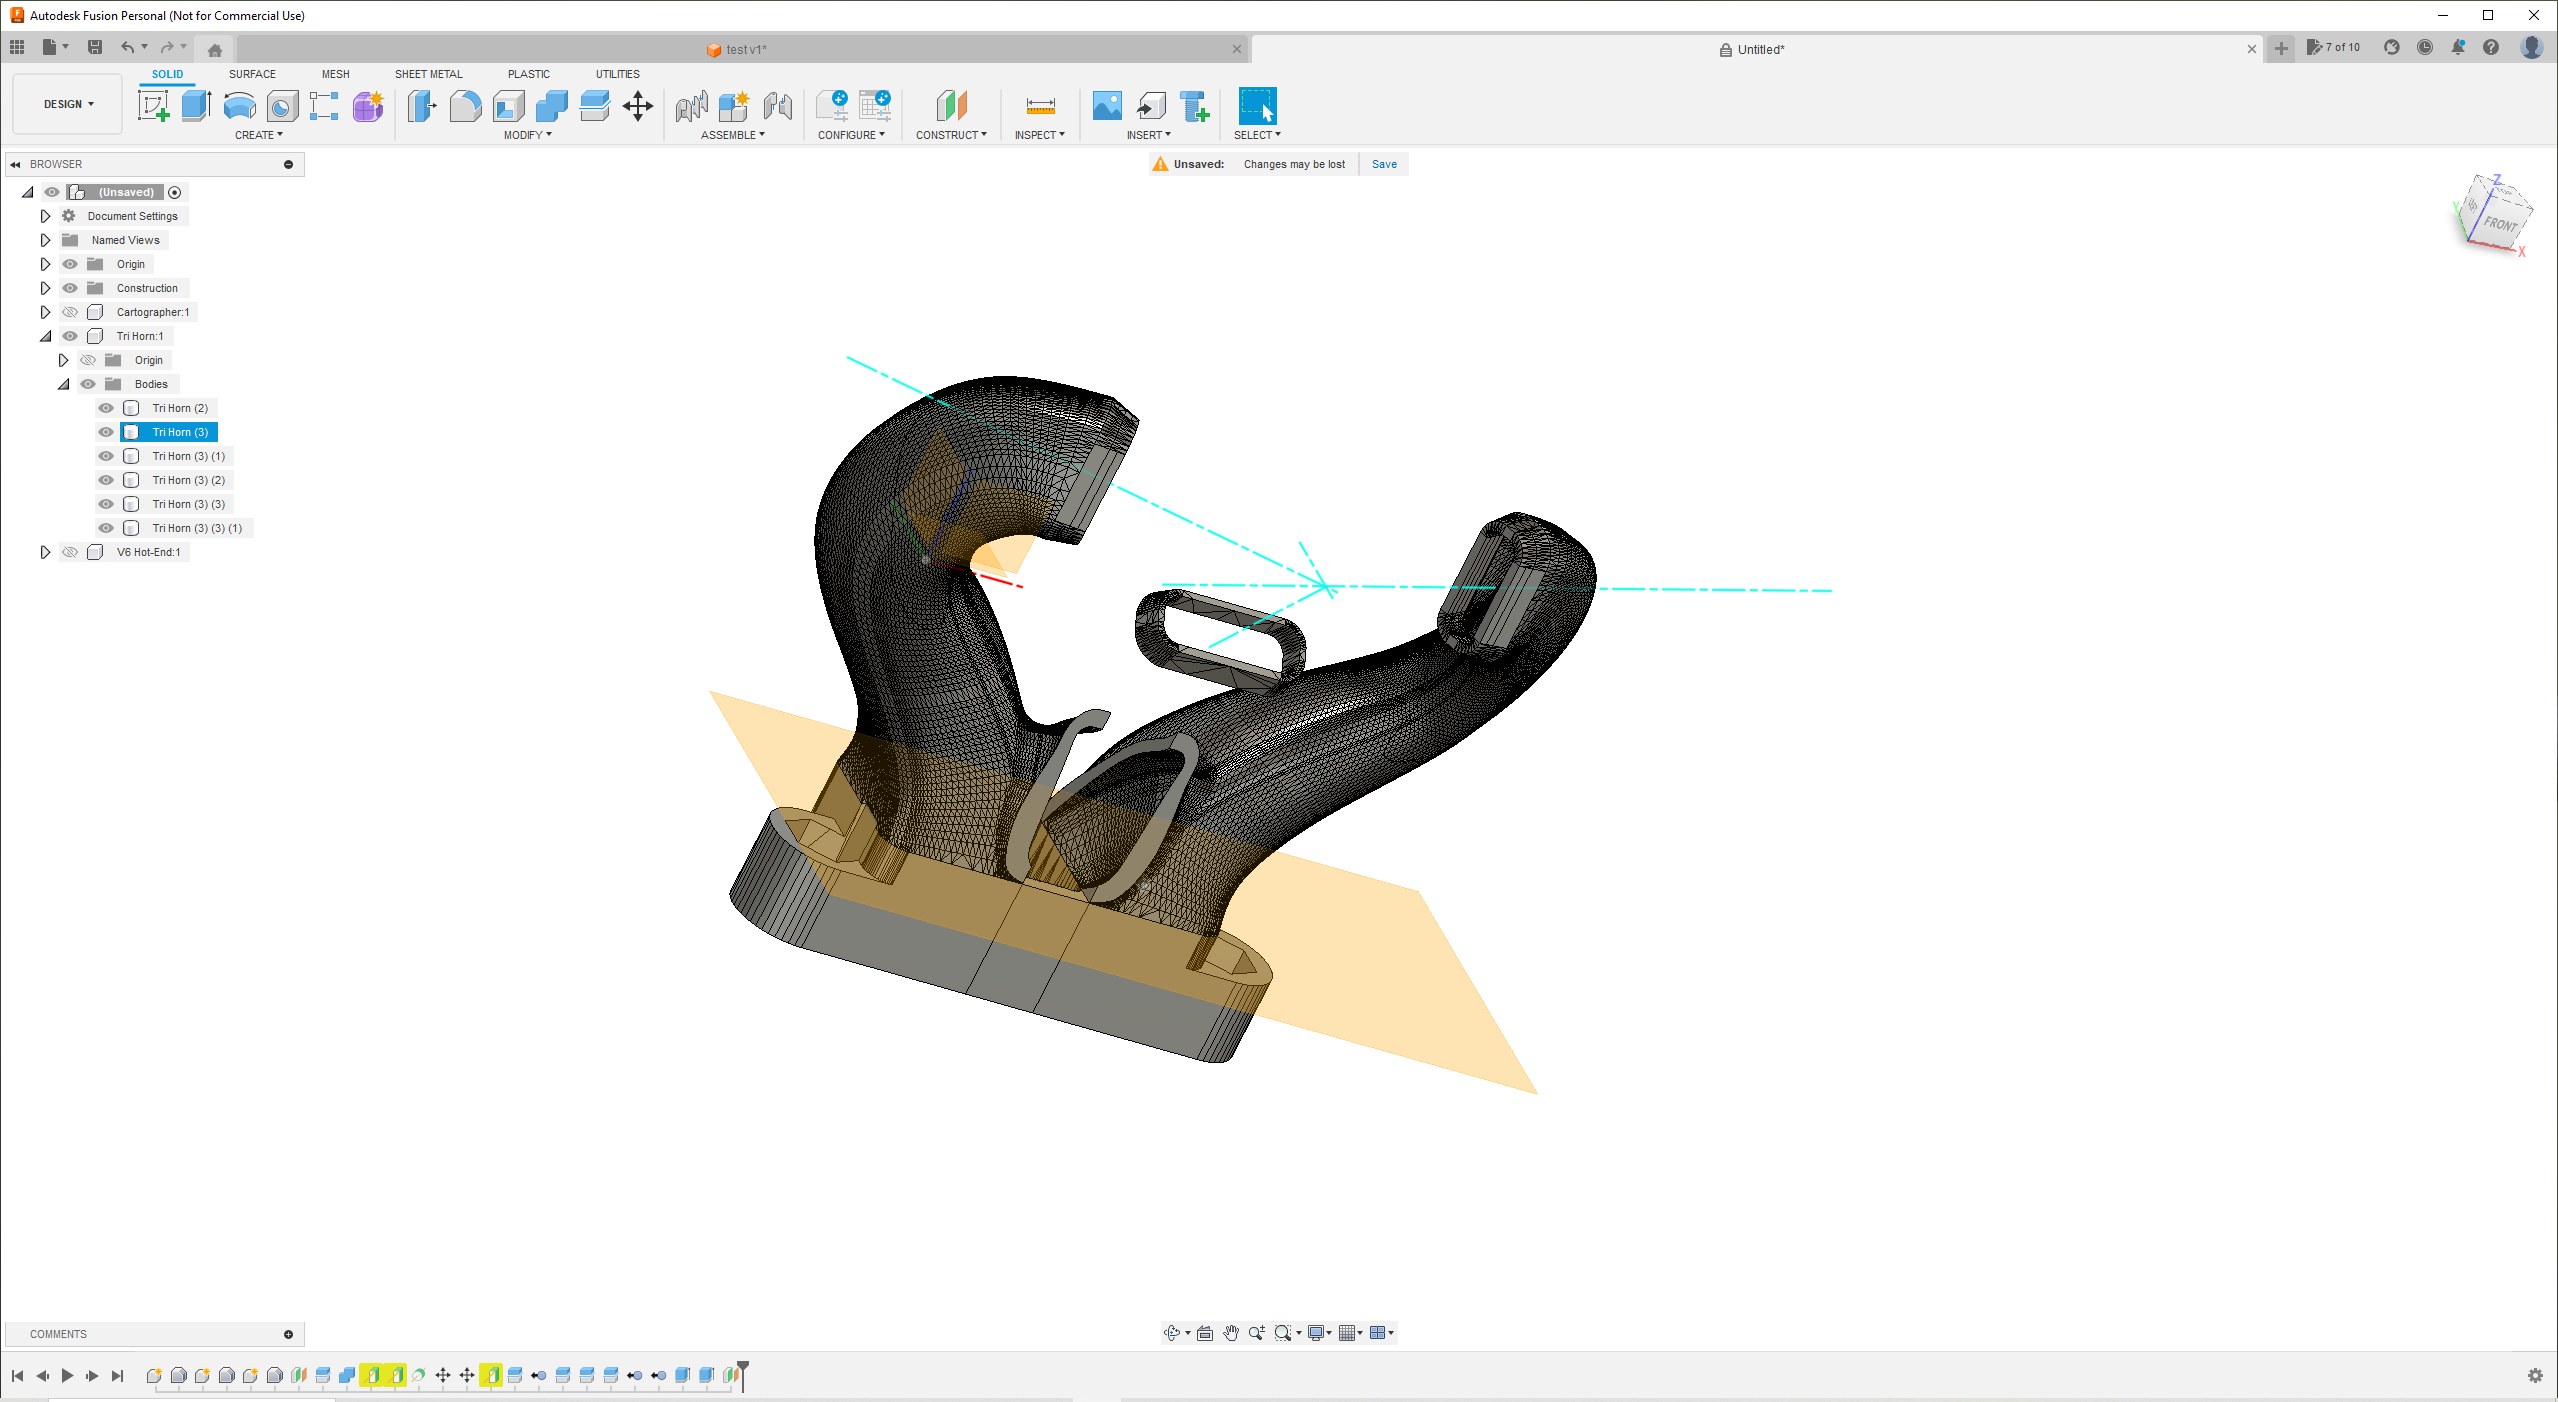Toggle visibility of V6 Hot-End:1

point(70,552)
